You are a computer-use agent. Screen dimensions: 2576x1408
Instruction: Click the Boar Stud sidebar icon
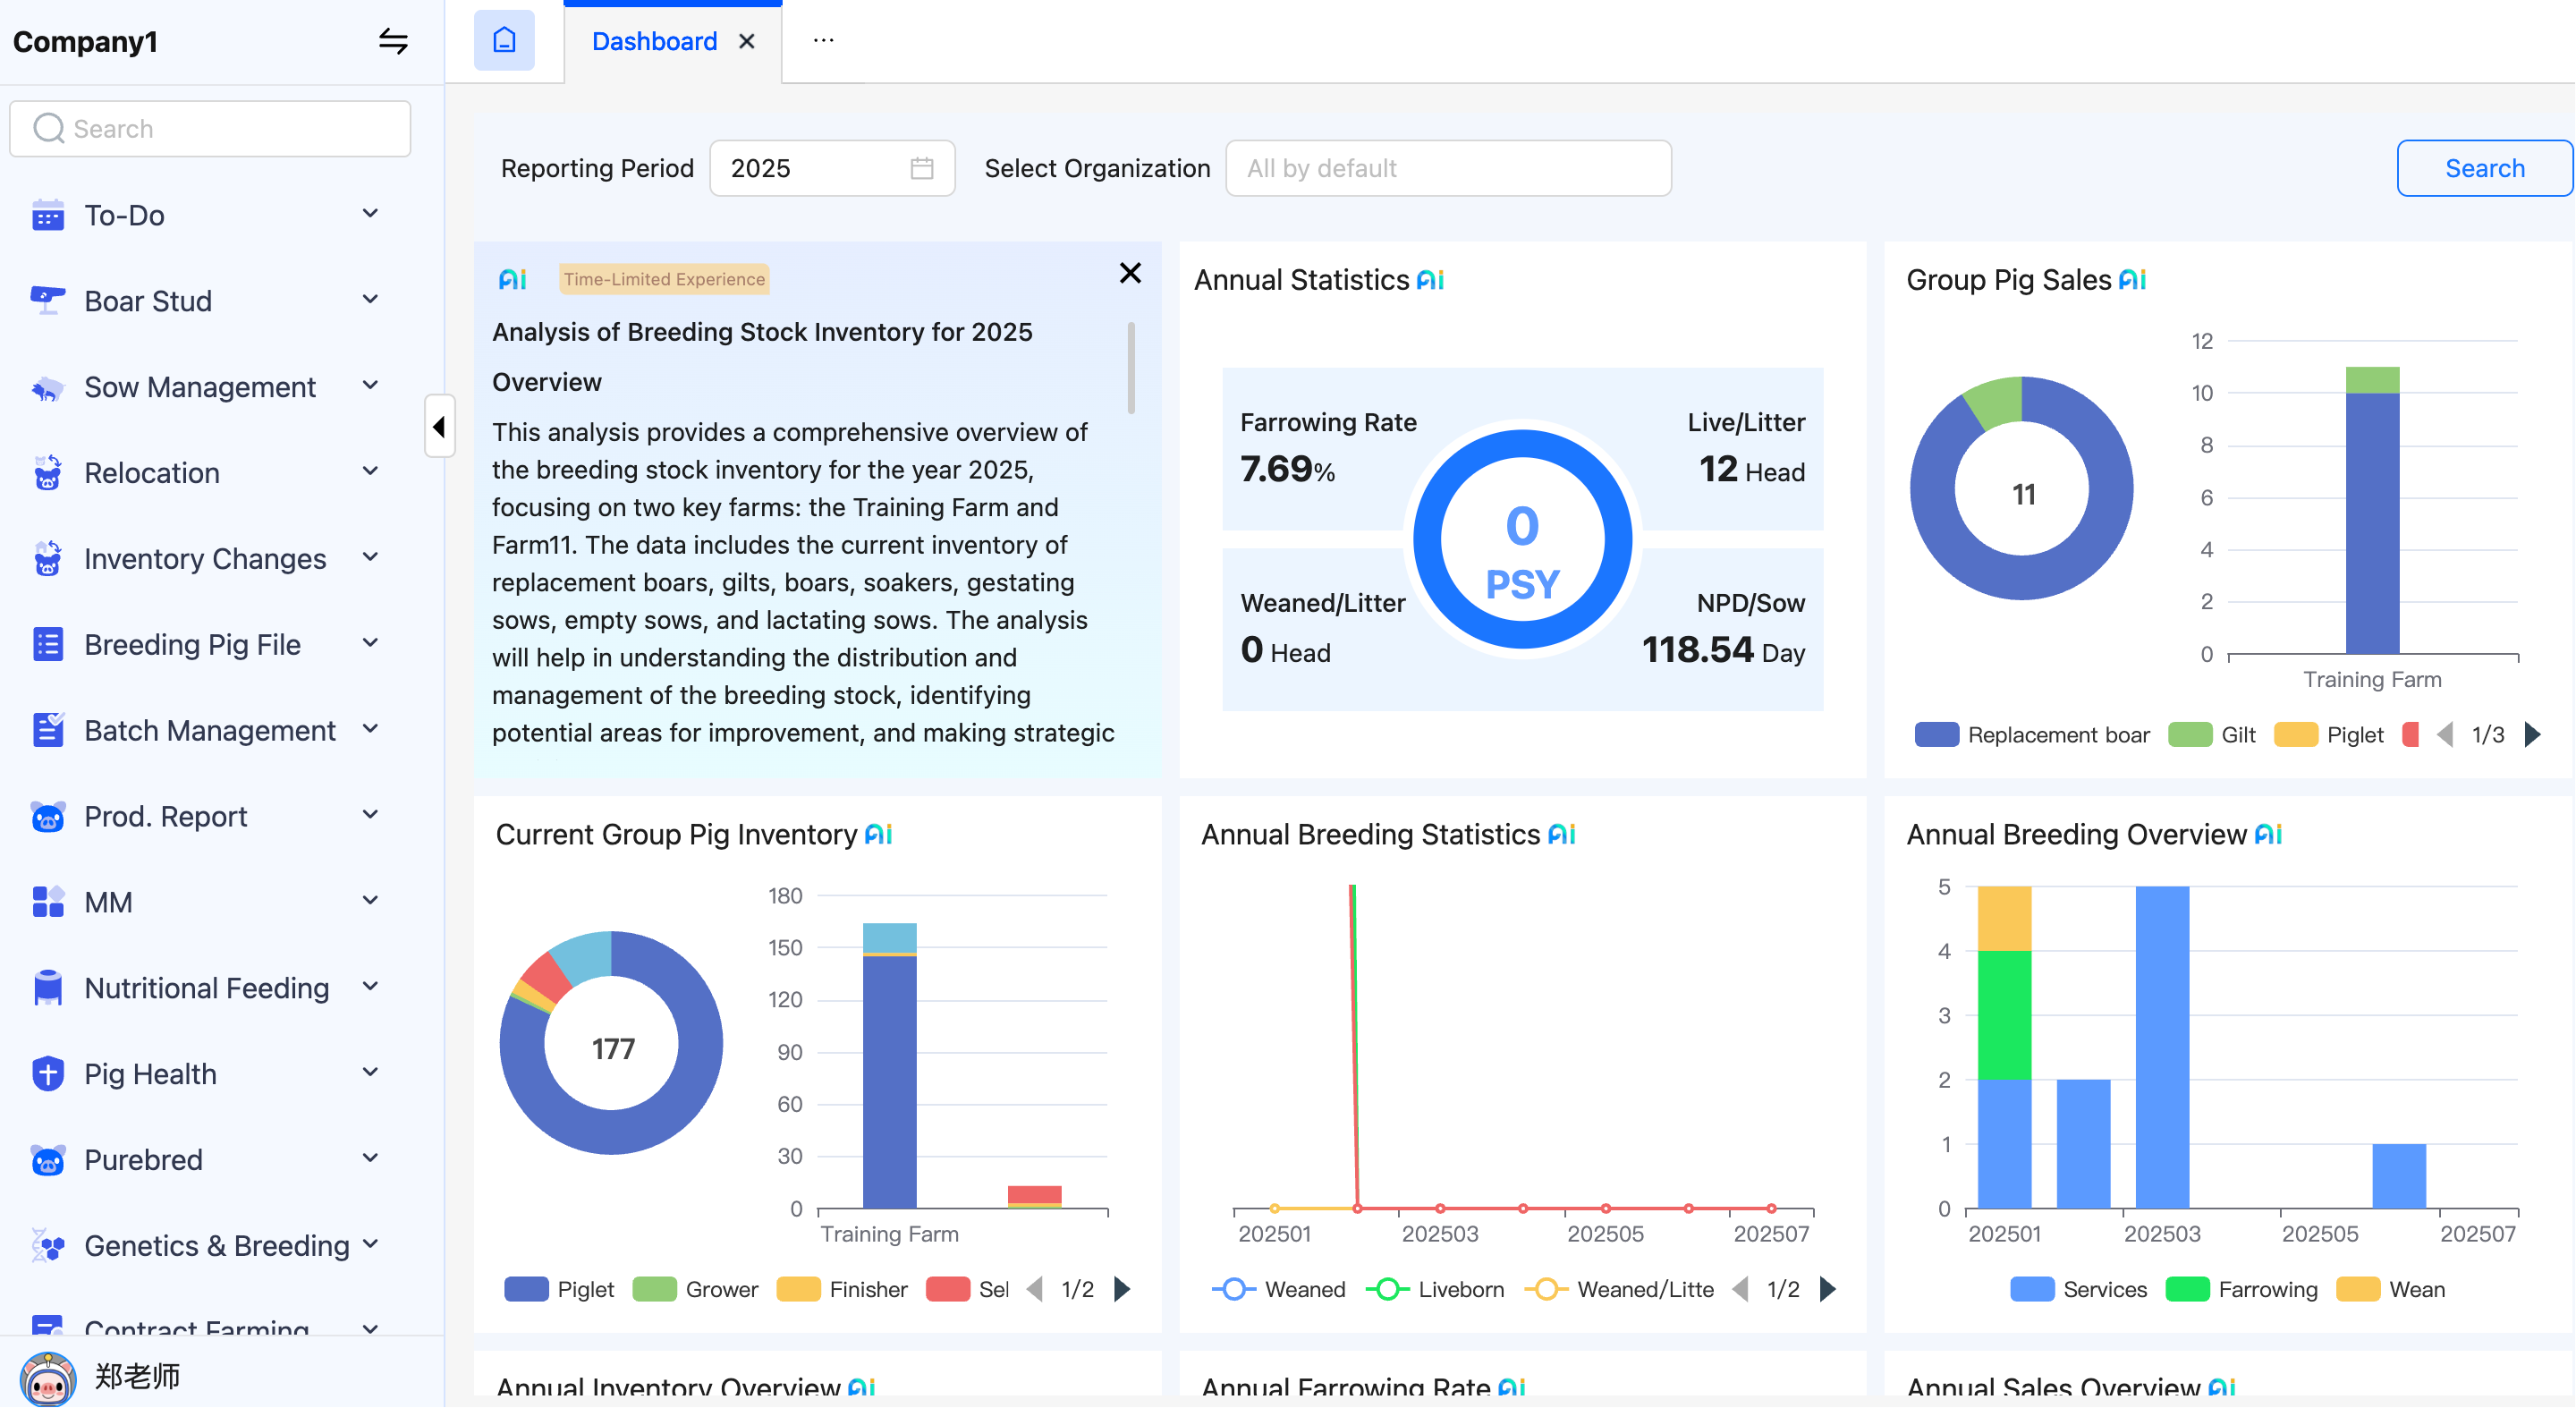[x=47, y=300]
